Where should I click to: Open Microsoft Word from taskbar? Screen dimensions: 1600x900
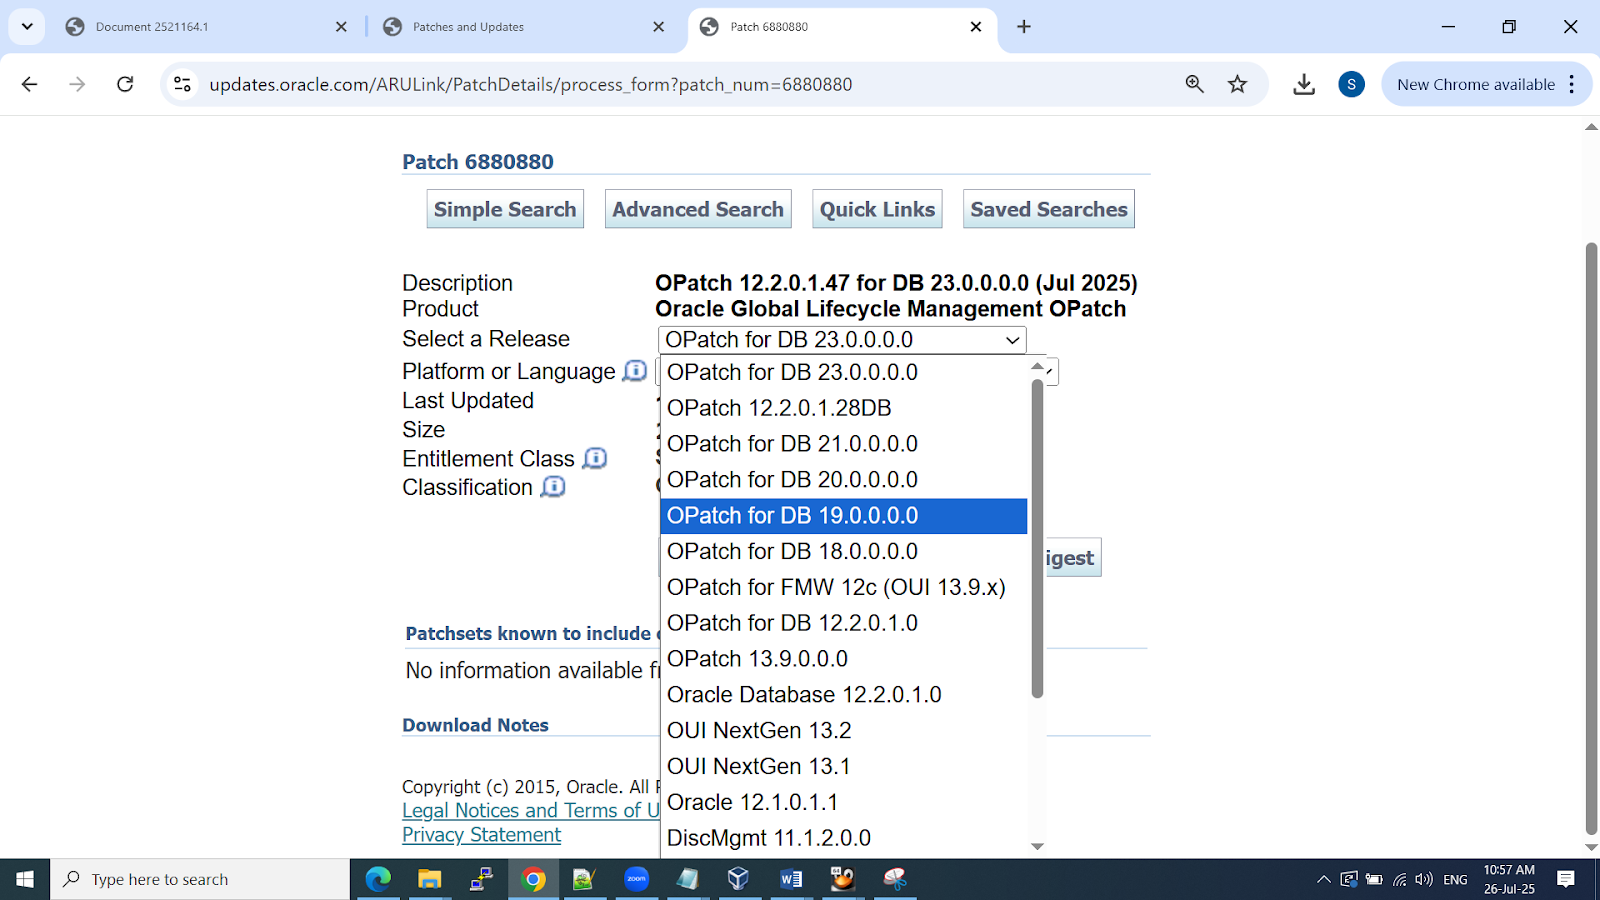coord(791,879)
